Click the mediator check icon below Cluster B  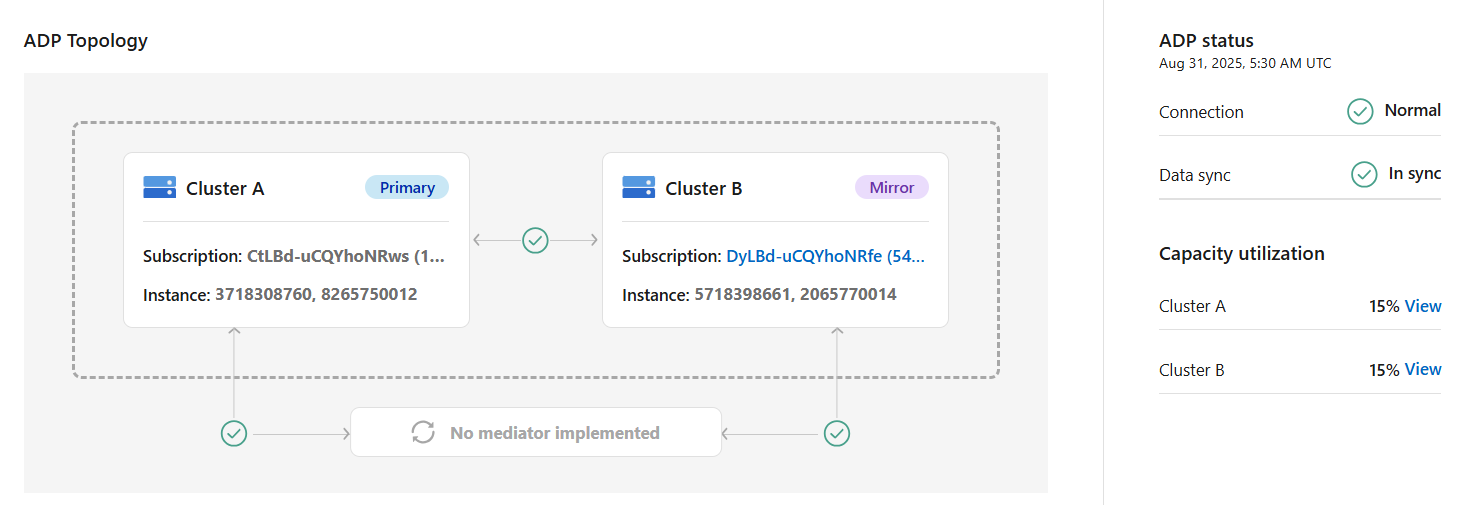(x=836, y=433)
